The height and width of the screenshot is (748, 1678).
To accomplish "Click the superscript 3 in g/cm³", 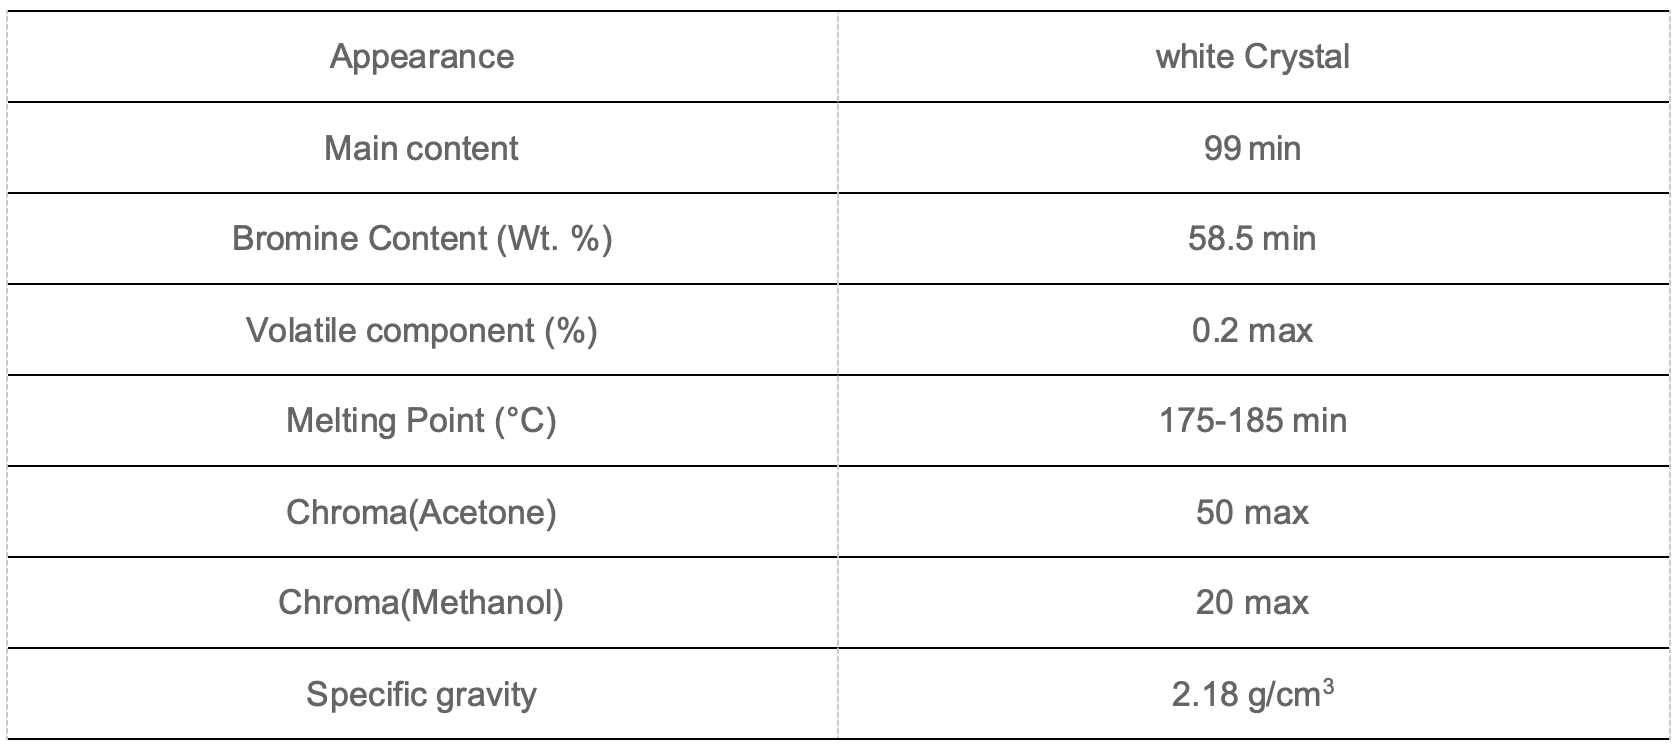I will (x=1329, y=685).
